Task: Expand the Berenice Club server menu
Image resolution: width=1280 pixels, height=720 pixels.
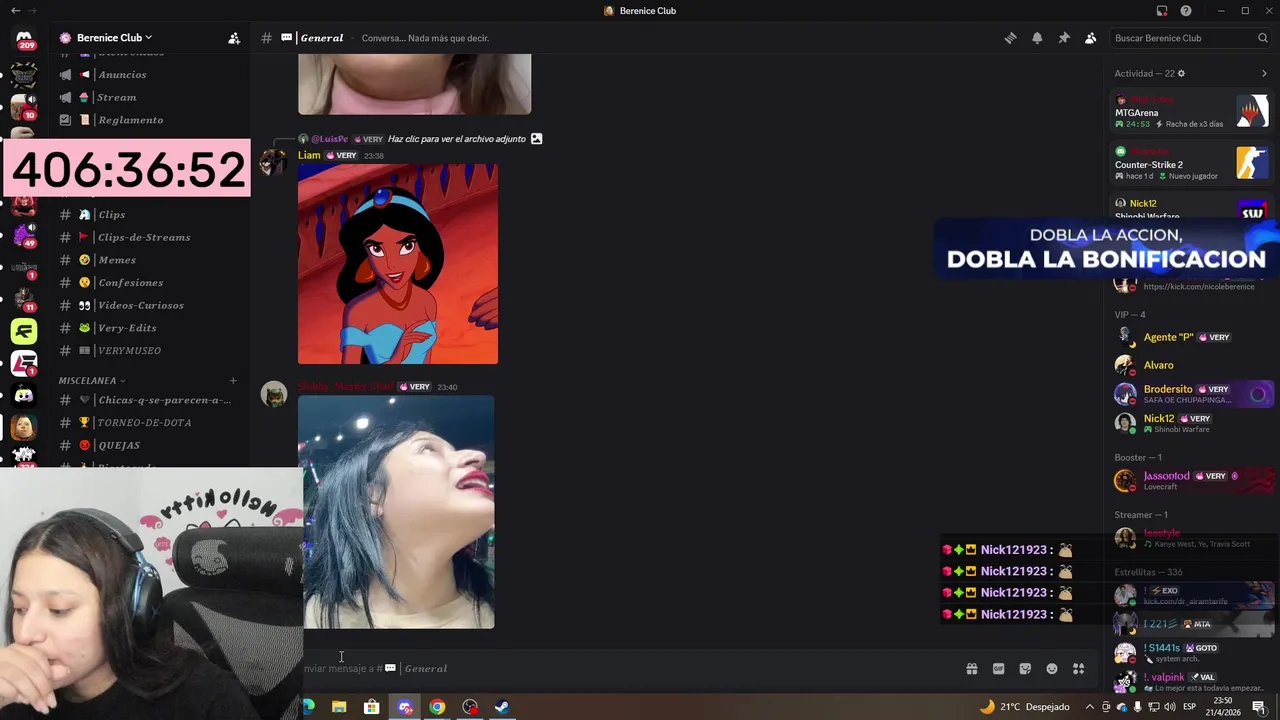Action: [x=113, y=38]
